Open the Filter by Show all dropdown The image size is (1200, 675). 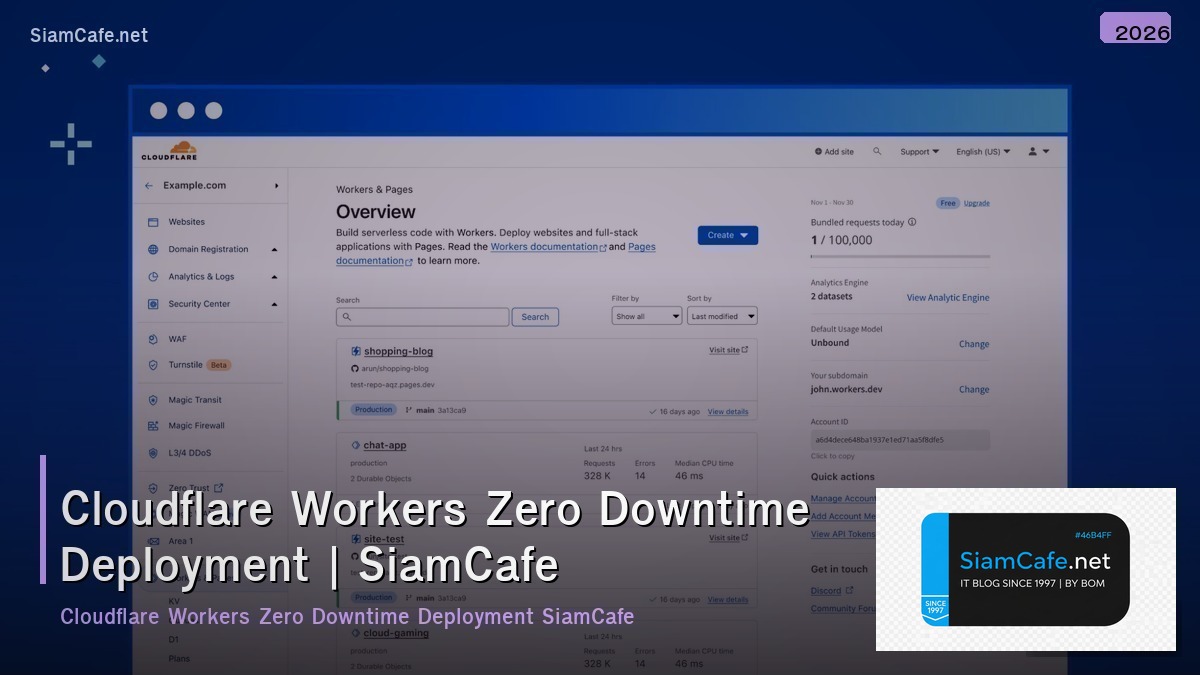[646, 316]
